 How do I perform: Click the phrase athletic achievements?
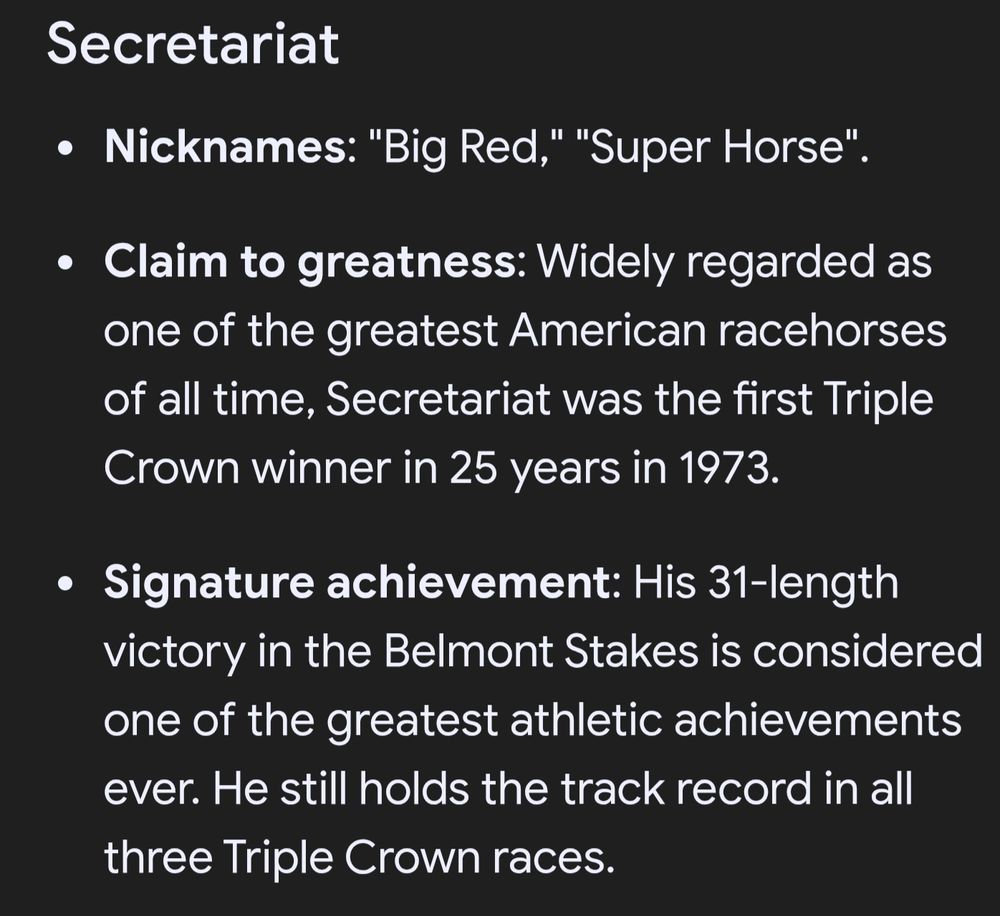(x=735, y=720)
